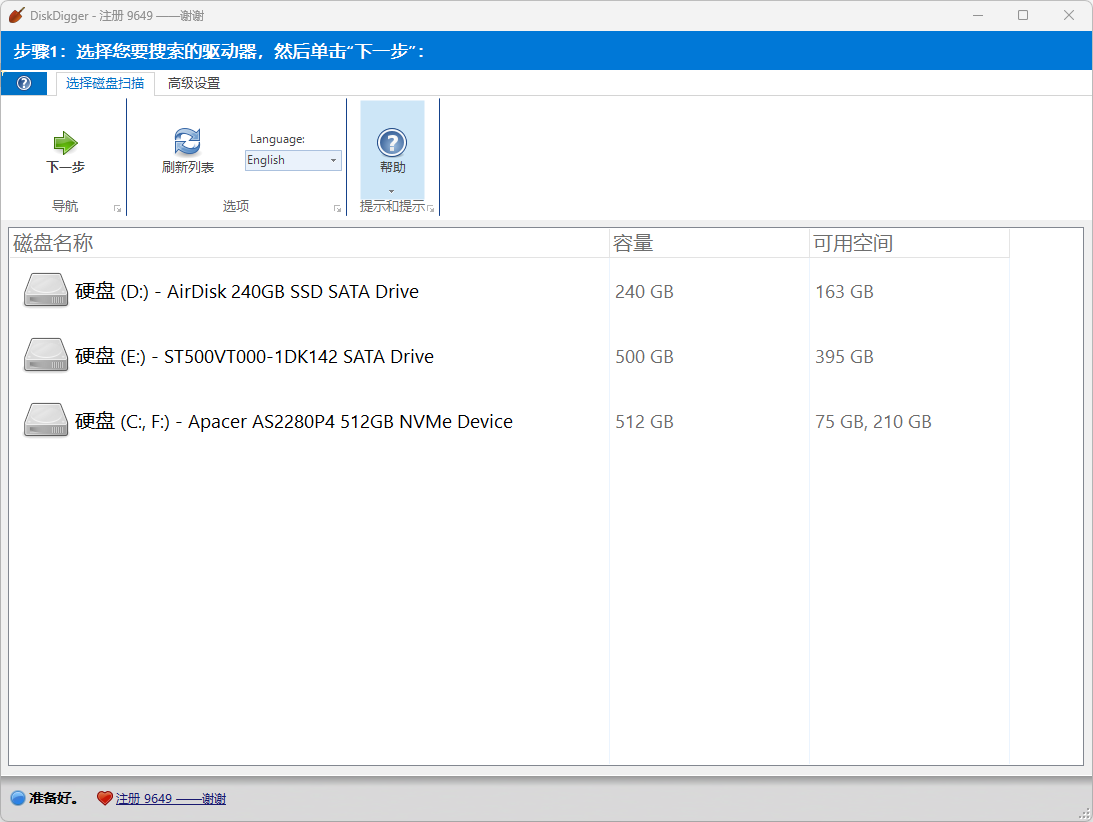Open the Language dropdown set to English
This screenshot has height=822, width=1093.
[x=293, y=160]
